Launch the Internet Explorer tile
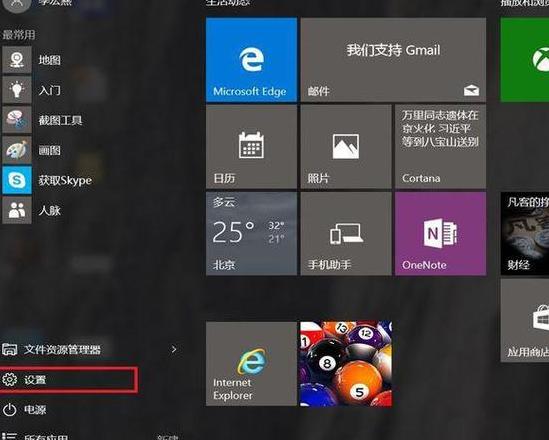549x440 pixels. [251, 364]
